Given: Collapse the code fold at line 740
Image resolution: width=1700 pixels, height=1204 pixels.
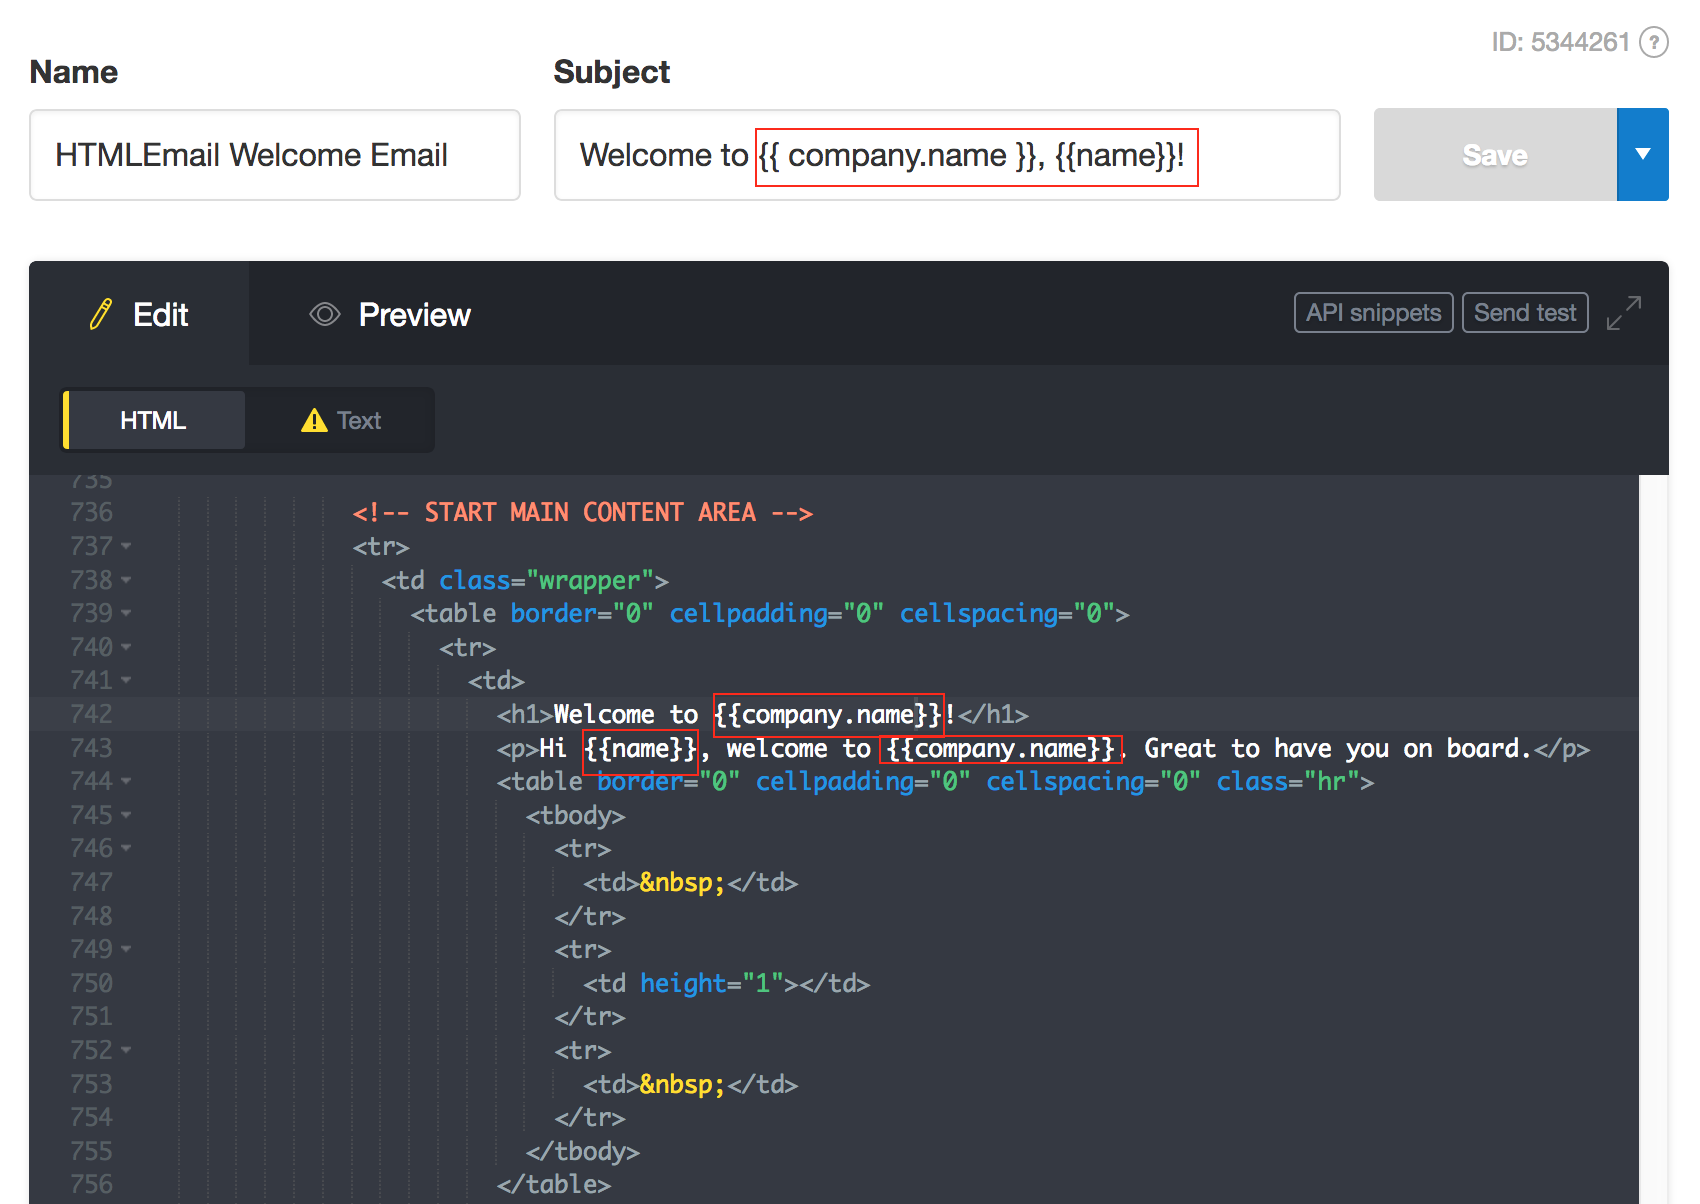Looking at the screenshot, I should [126, 647].
